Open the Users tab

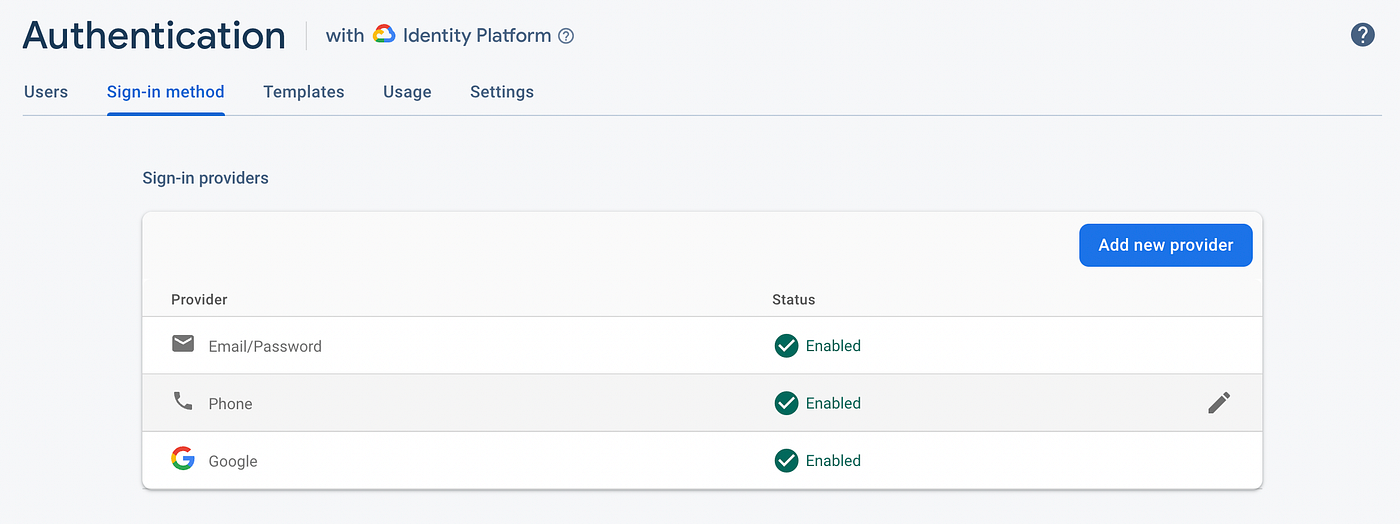point(46,92)
